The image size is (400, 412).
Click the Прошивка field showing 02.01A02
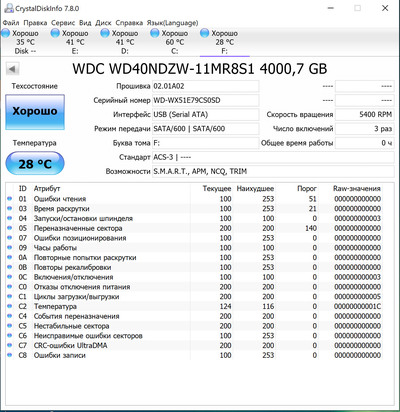[205, 86]
